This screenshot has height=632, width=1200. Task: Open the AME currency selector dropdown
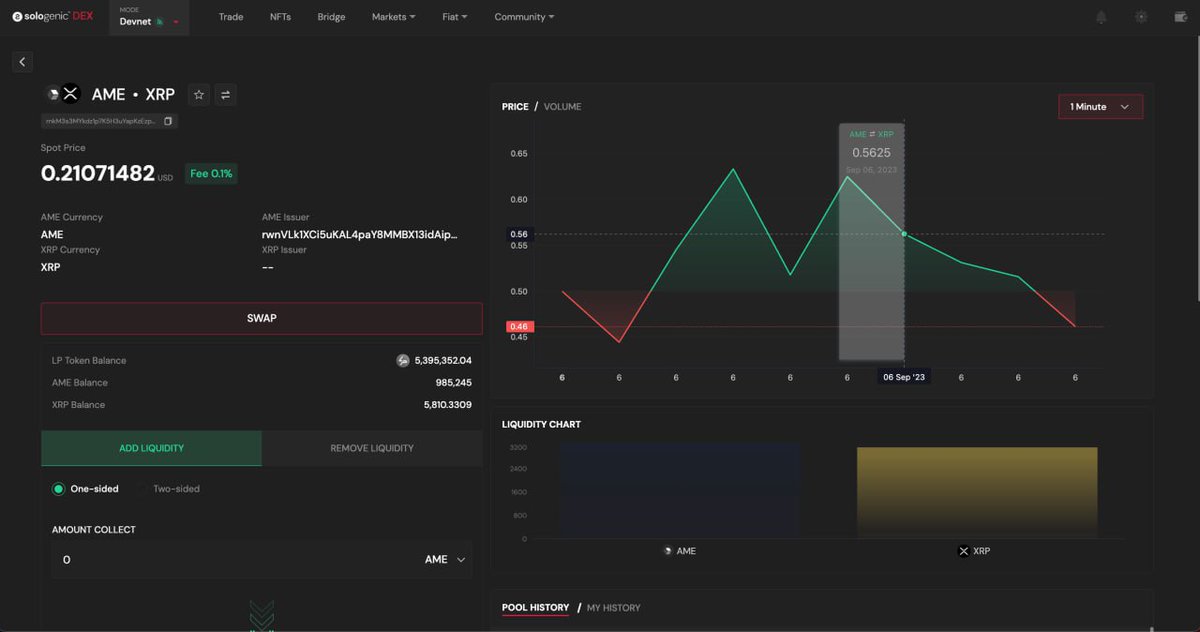click(x=446, y=560)
